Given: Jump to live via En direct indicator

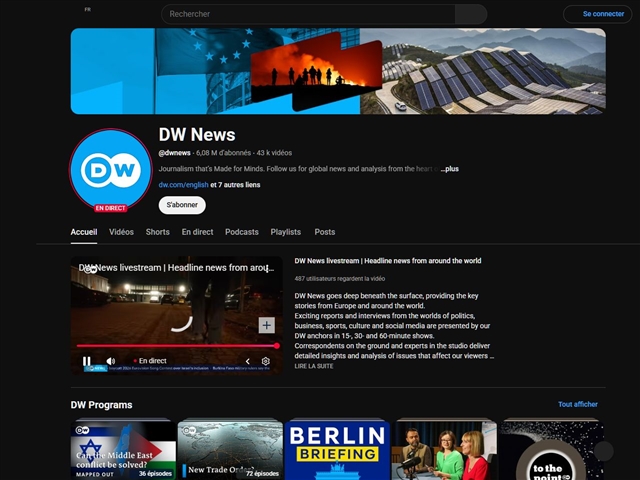Looking at the screenshot, I should pos(150,361).
